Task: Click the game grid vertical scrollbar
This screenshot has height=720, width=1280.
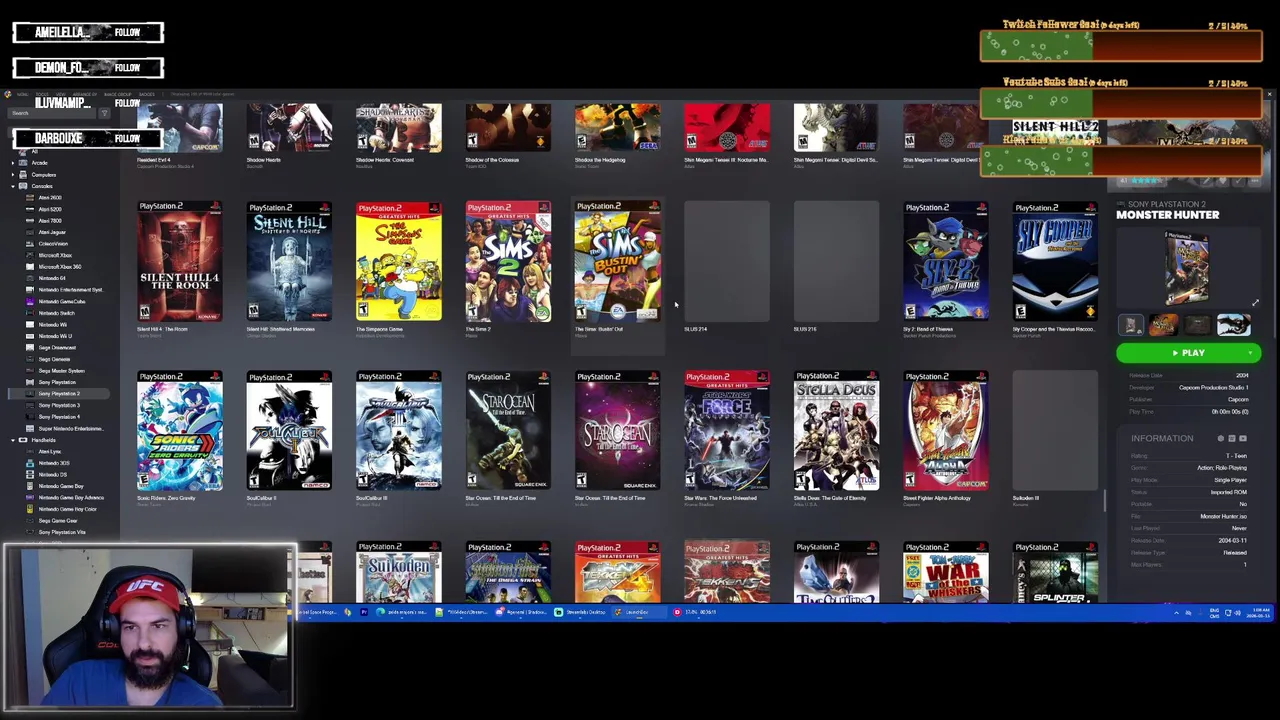Action: click(x=1105, y=500)
